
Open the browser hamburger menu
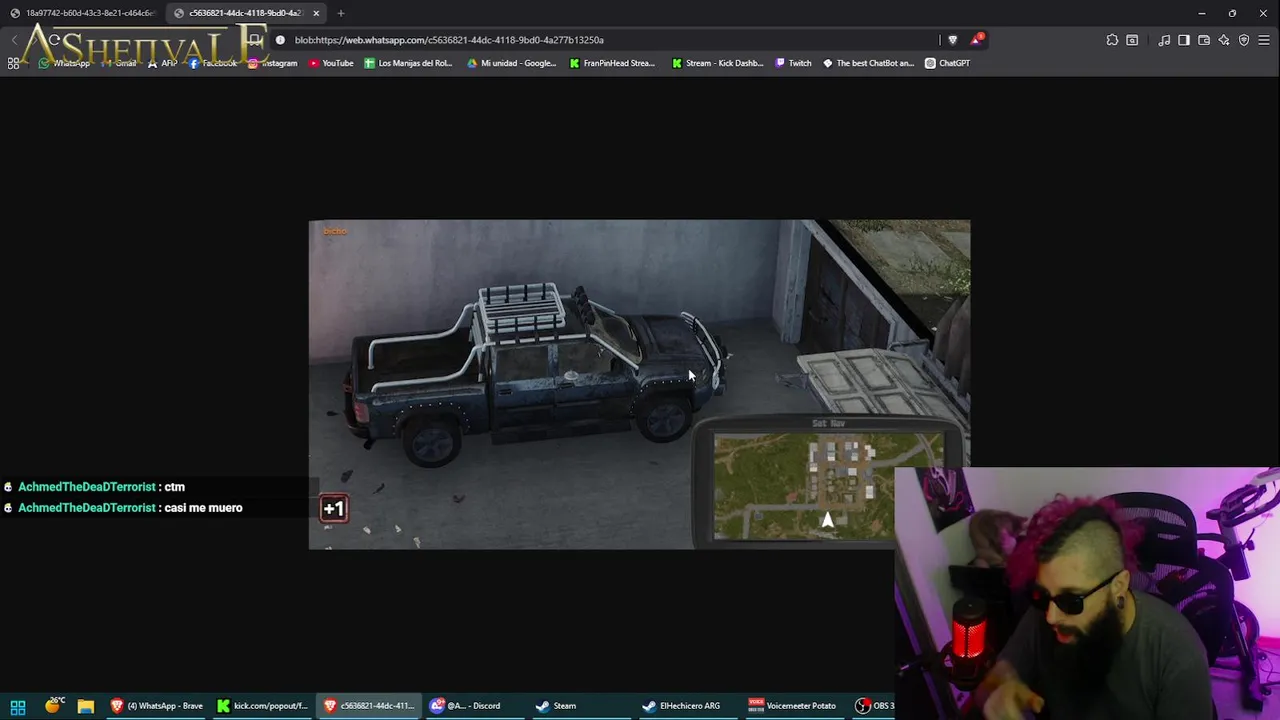1264,40
